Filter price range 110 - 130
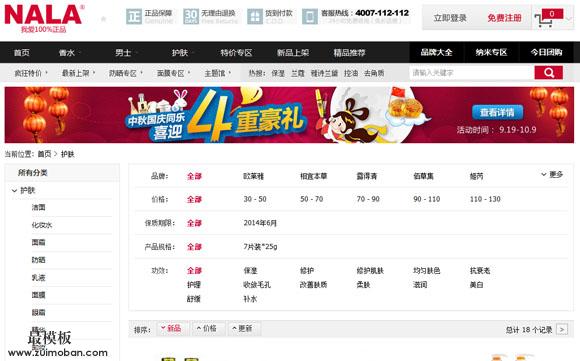 pyautogui.click(x=485, y=199)
